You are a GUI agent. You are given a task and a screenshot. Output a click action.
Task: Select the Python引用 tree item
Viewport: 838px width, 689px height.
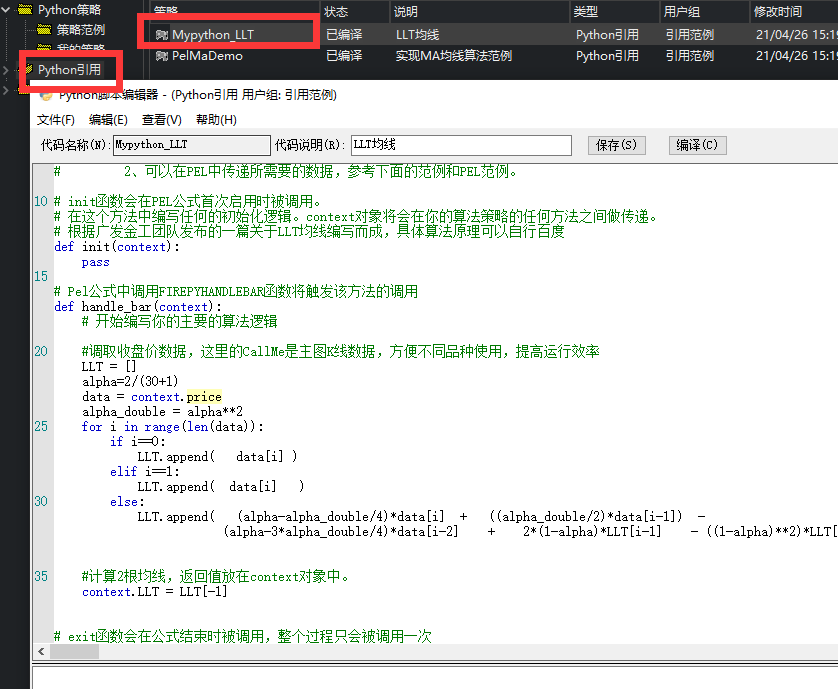pyautogui.click(x=69, y=69)
